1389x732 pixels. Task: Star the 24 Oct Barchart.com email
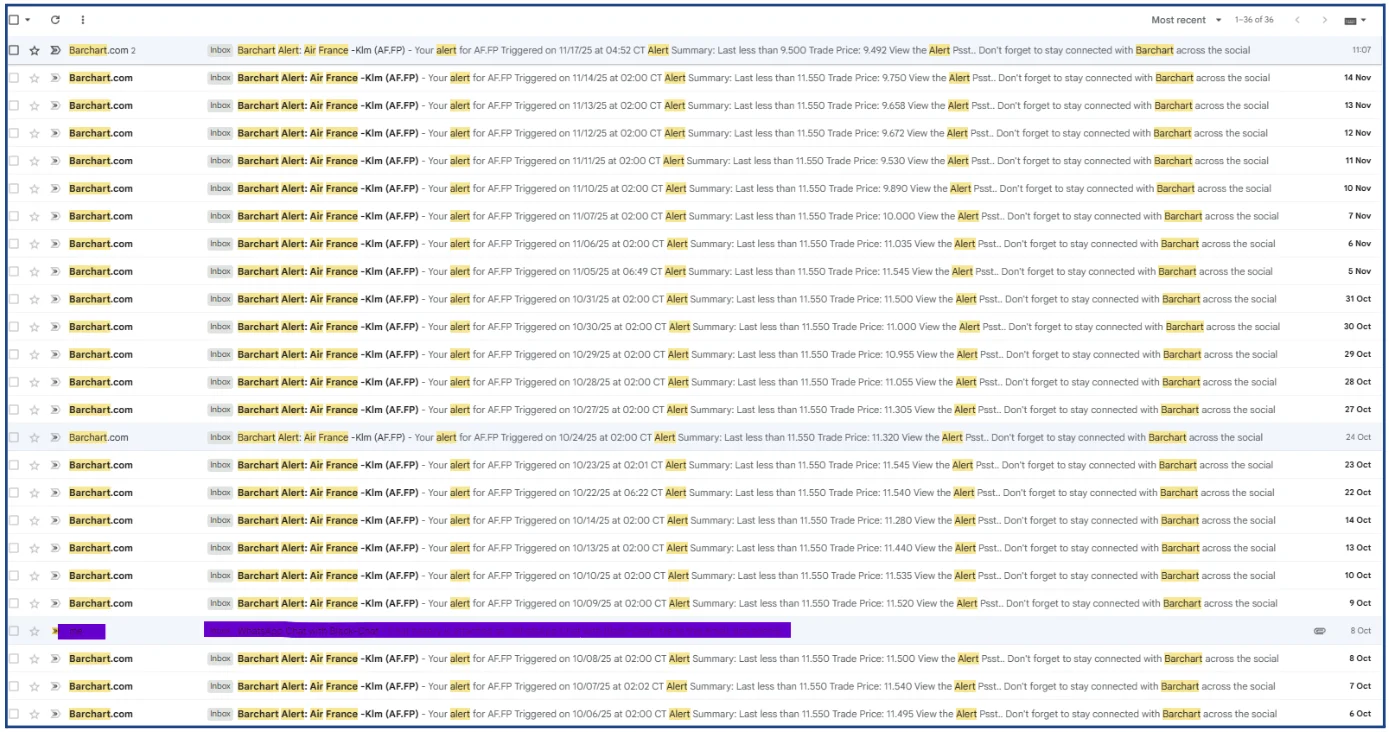(35, 436)
